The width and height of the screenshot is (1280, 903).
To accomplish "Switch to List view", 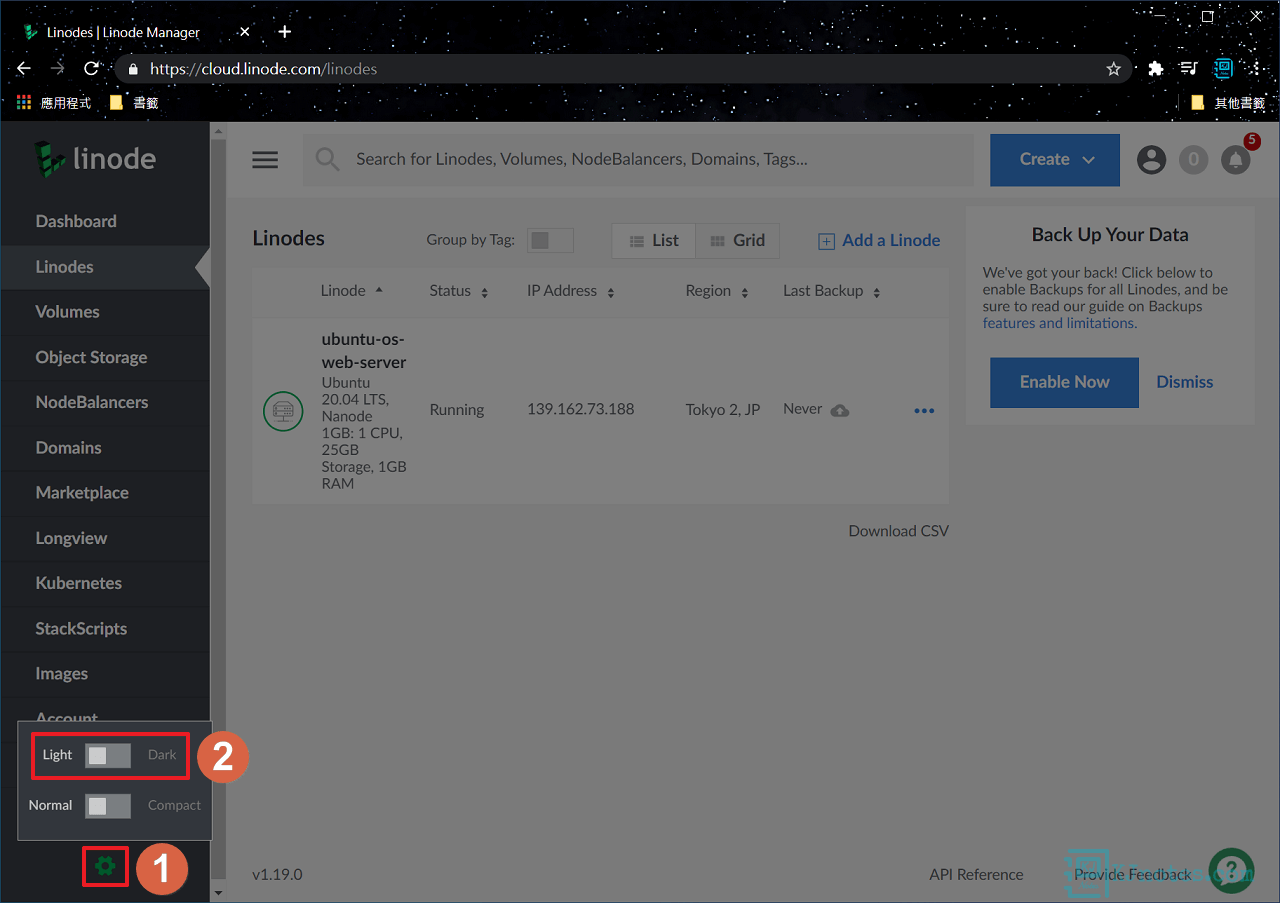I will coord(654,241).
